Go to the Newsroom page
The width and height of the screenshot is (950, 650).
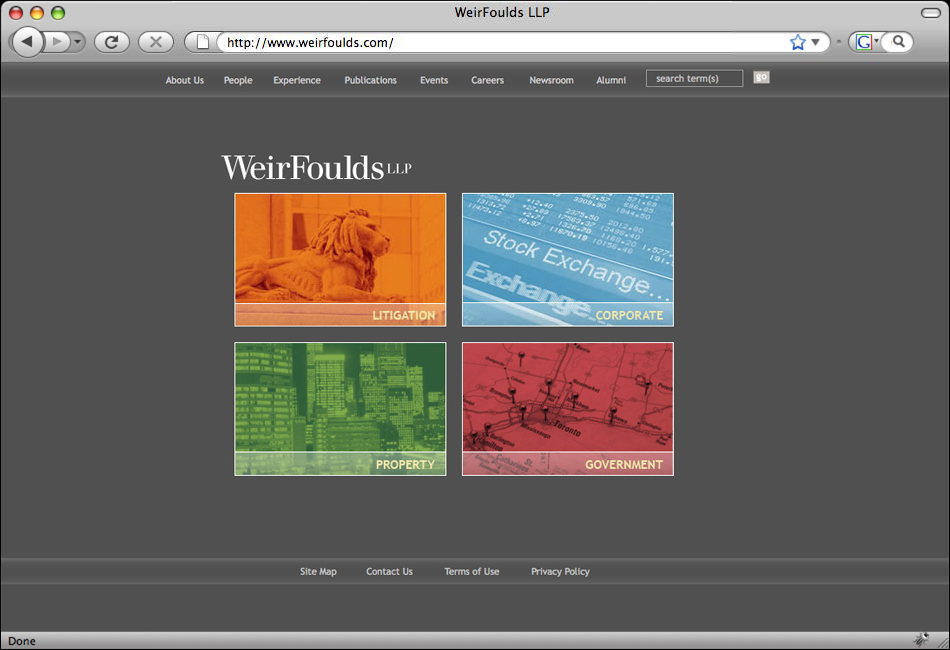tap(551, 80)
